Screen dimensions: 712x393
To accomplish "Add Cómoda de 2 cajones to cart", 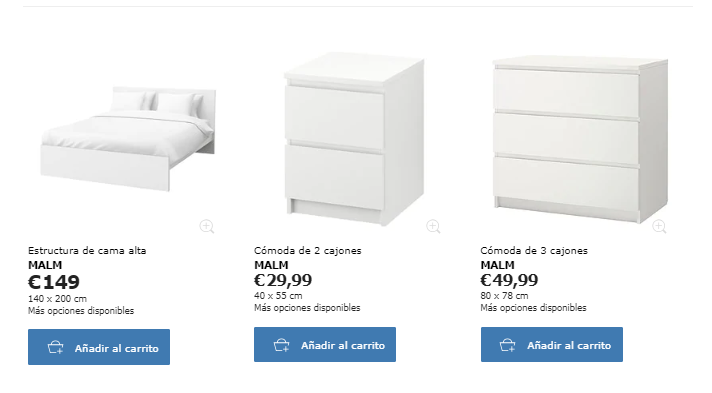I will (x=325, y=345).
